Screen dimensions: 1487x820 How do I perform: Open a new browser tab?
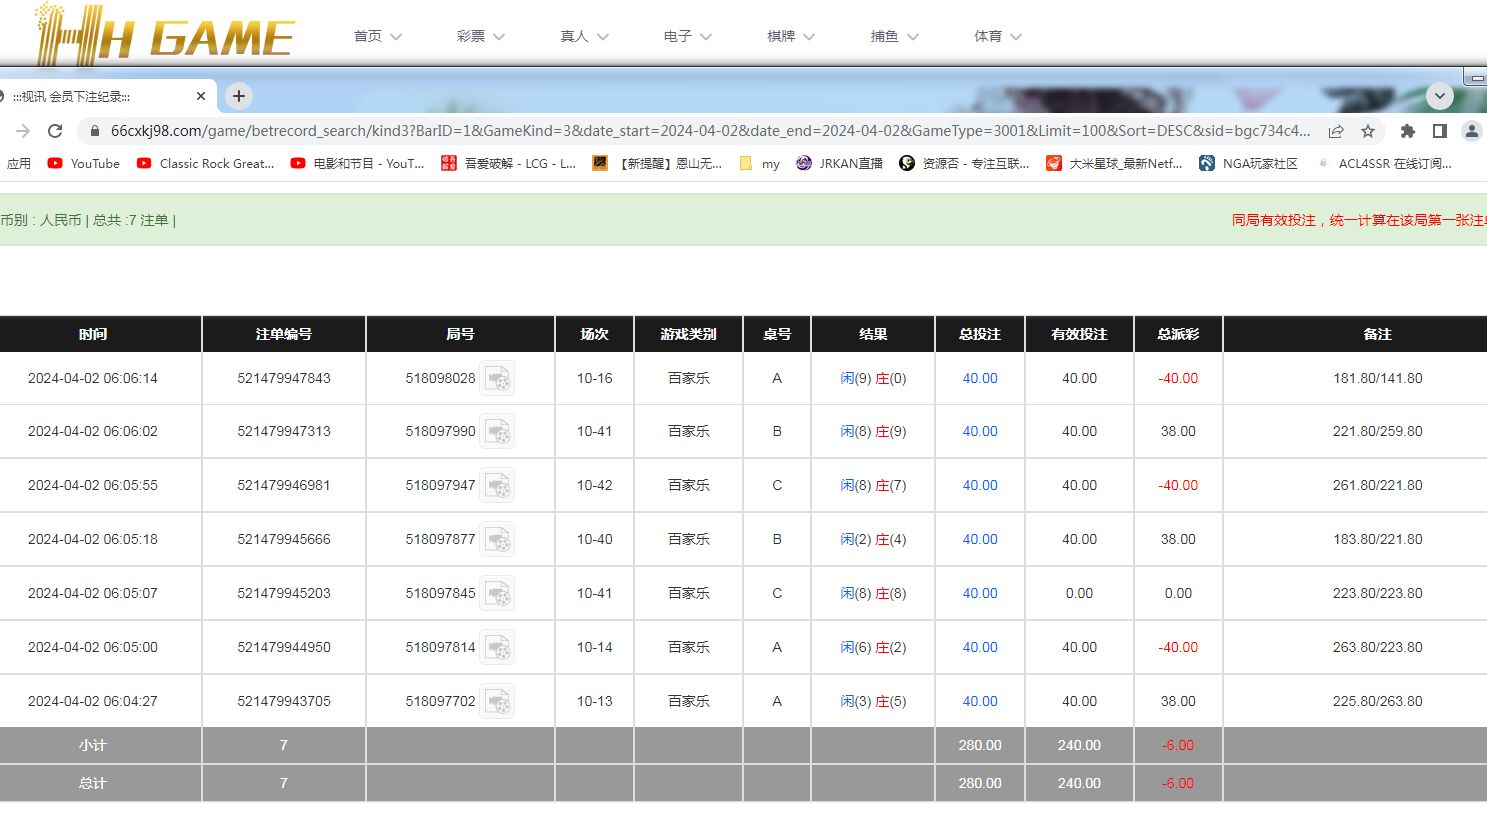pyautogui.click(x=238, y=96)
